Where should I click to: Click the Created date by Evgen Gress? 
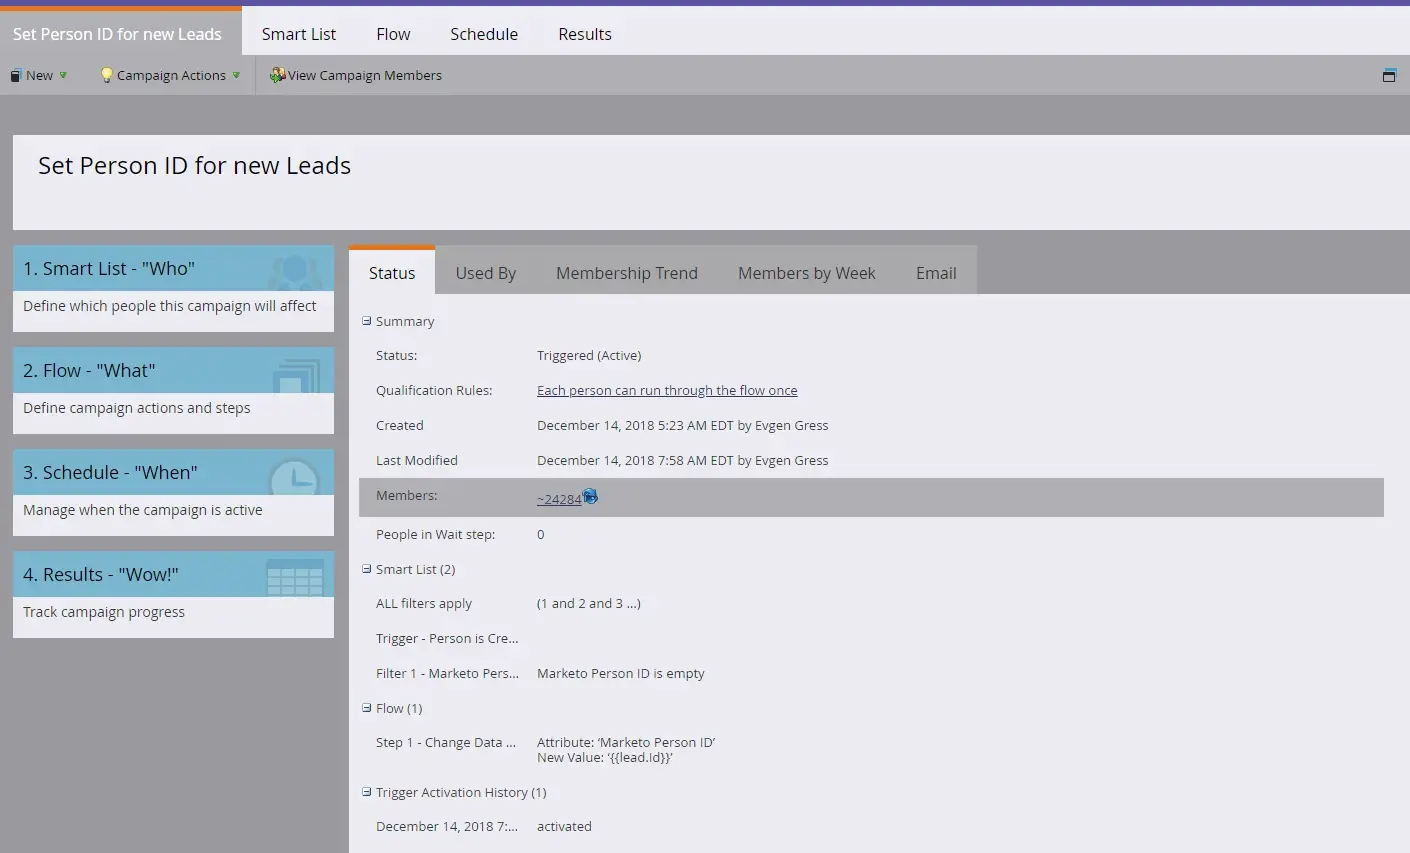(x=683, y=425)
